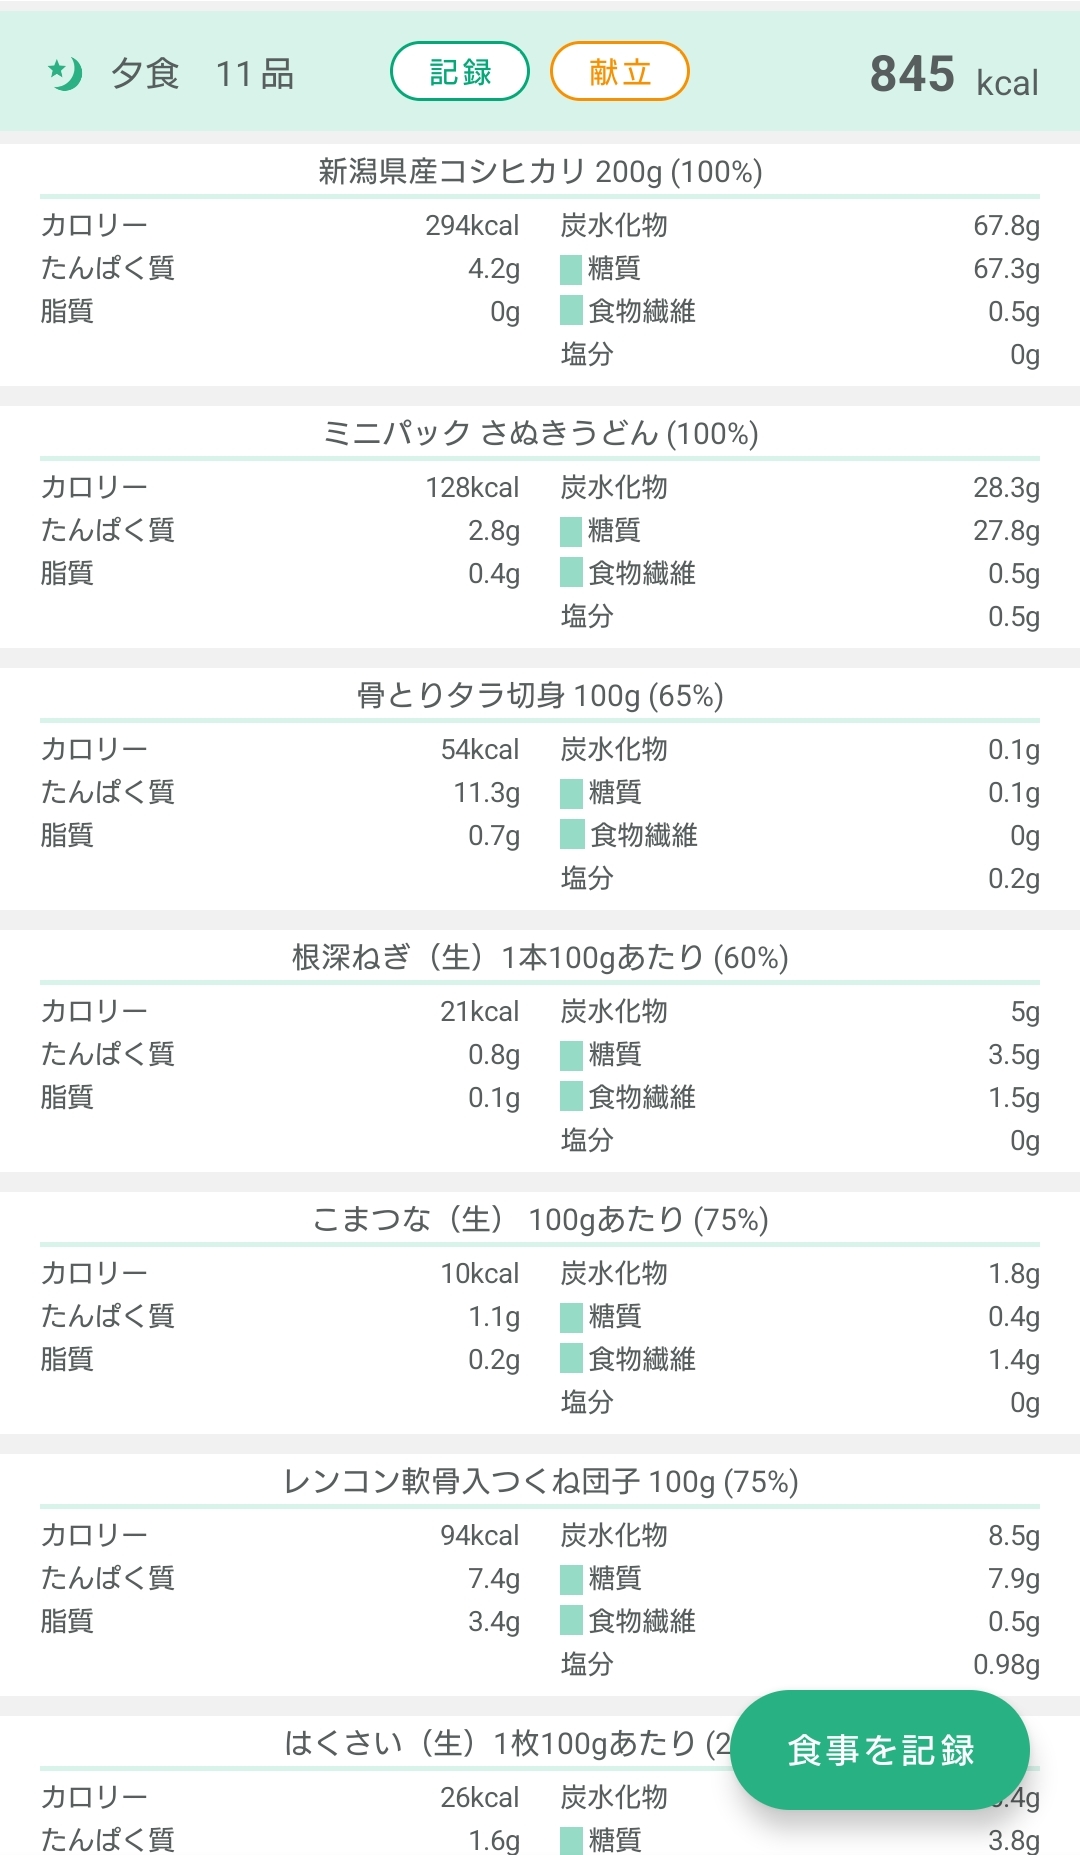
Task: Tap the 0.98g 塩分 value for つくね団子
Action: tap(1006, 1665)
